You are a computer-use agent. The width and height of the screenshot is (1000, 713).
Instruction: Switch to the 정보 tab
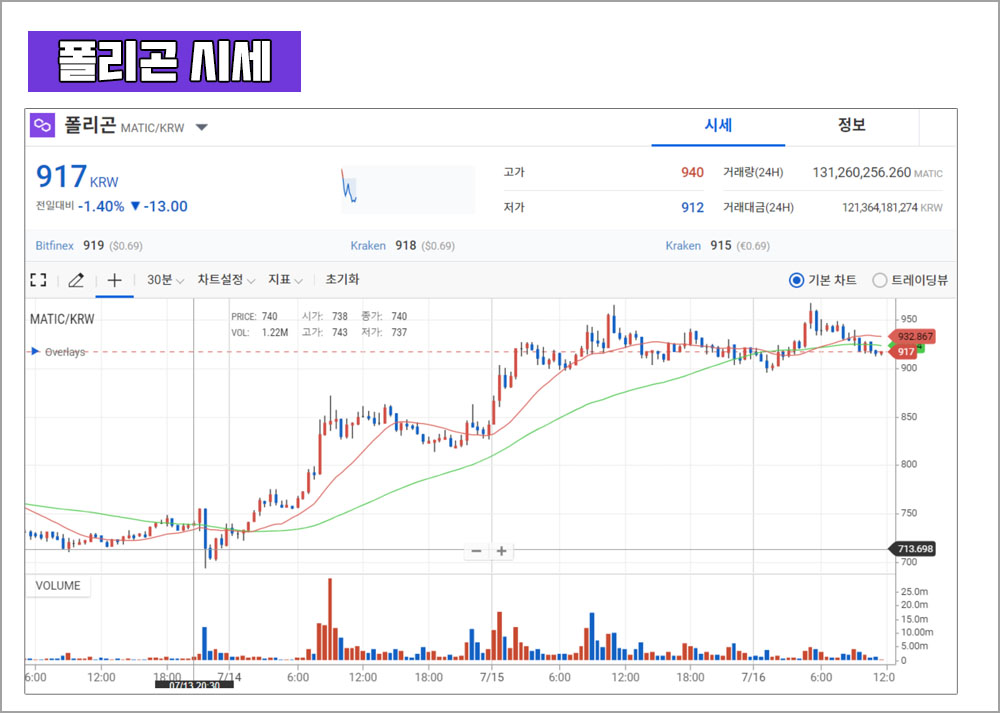tap(851, 126)
